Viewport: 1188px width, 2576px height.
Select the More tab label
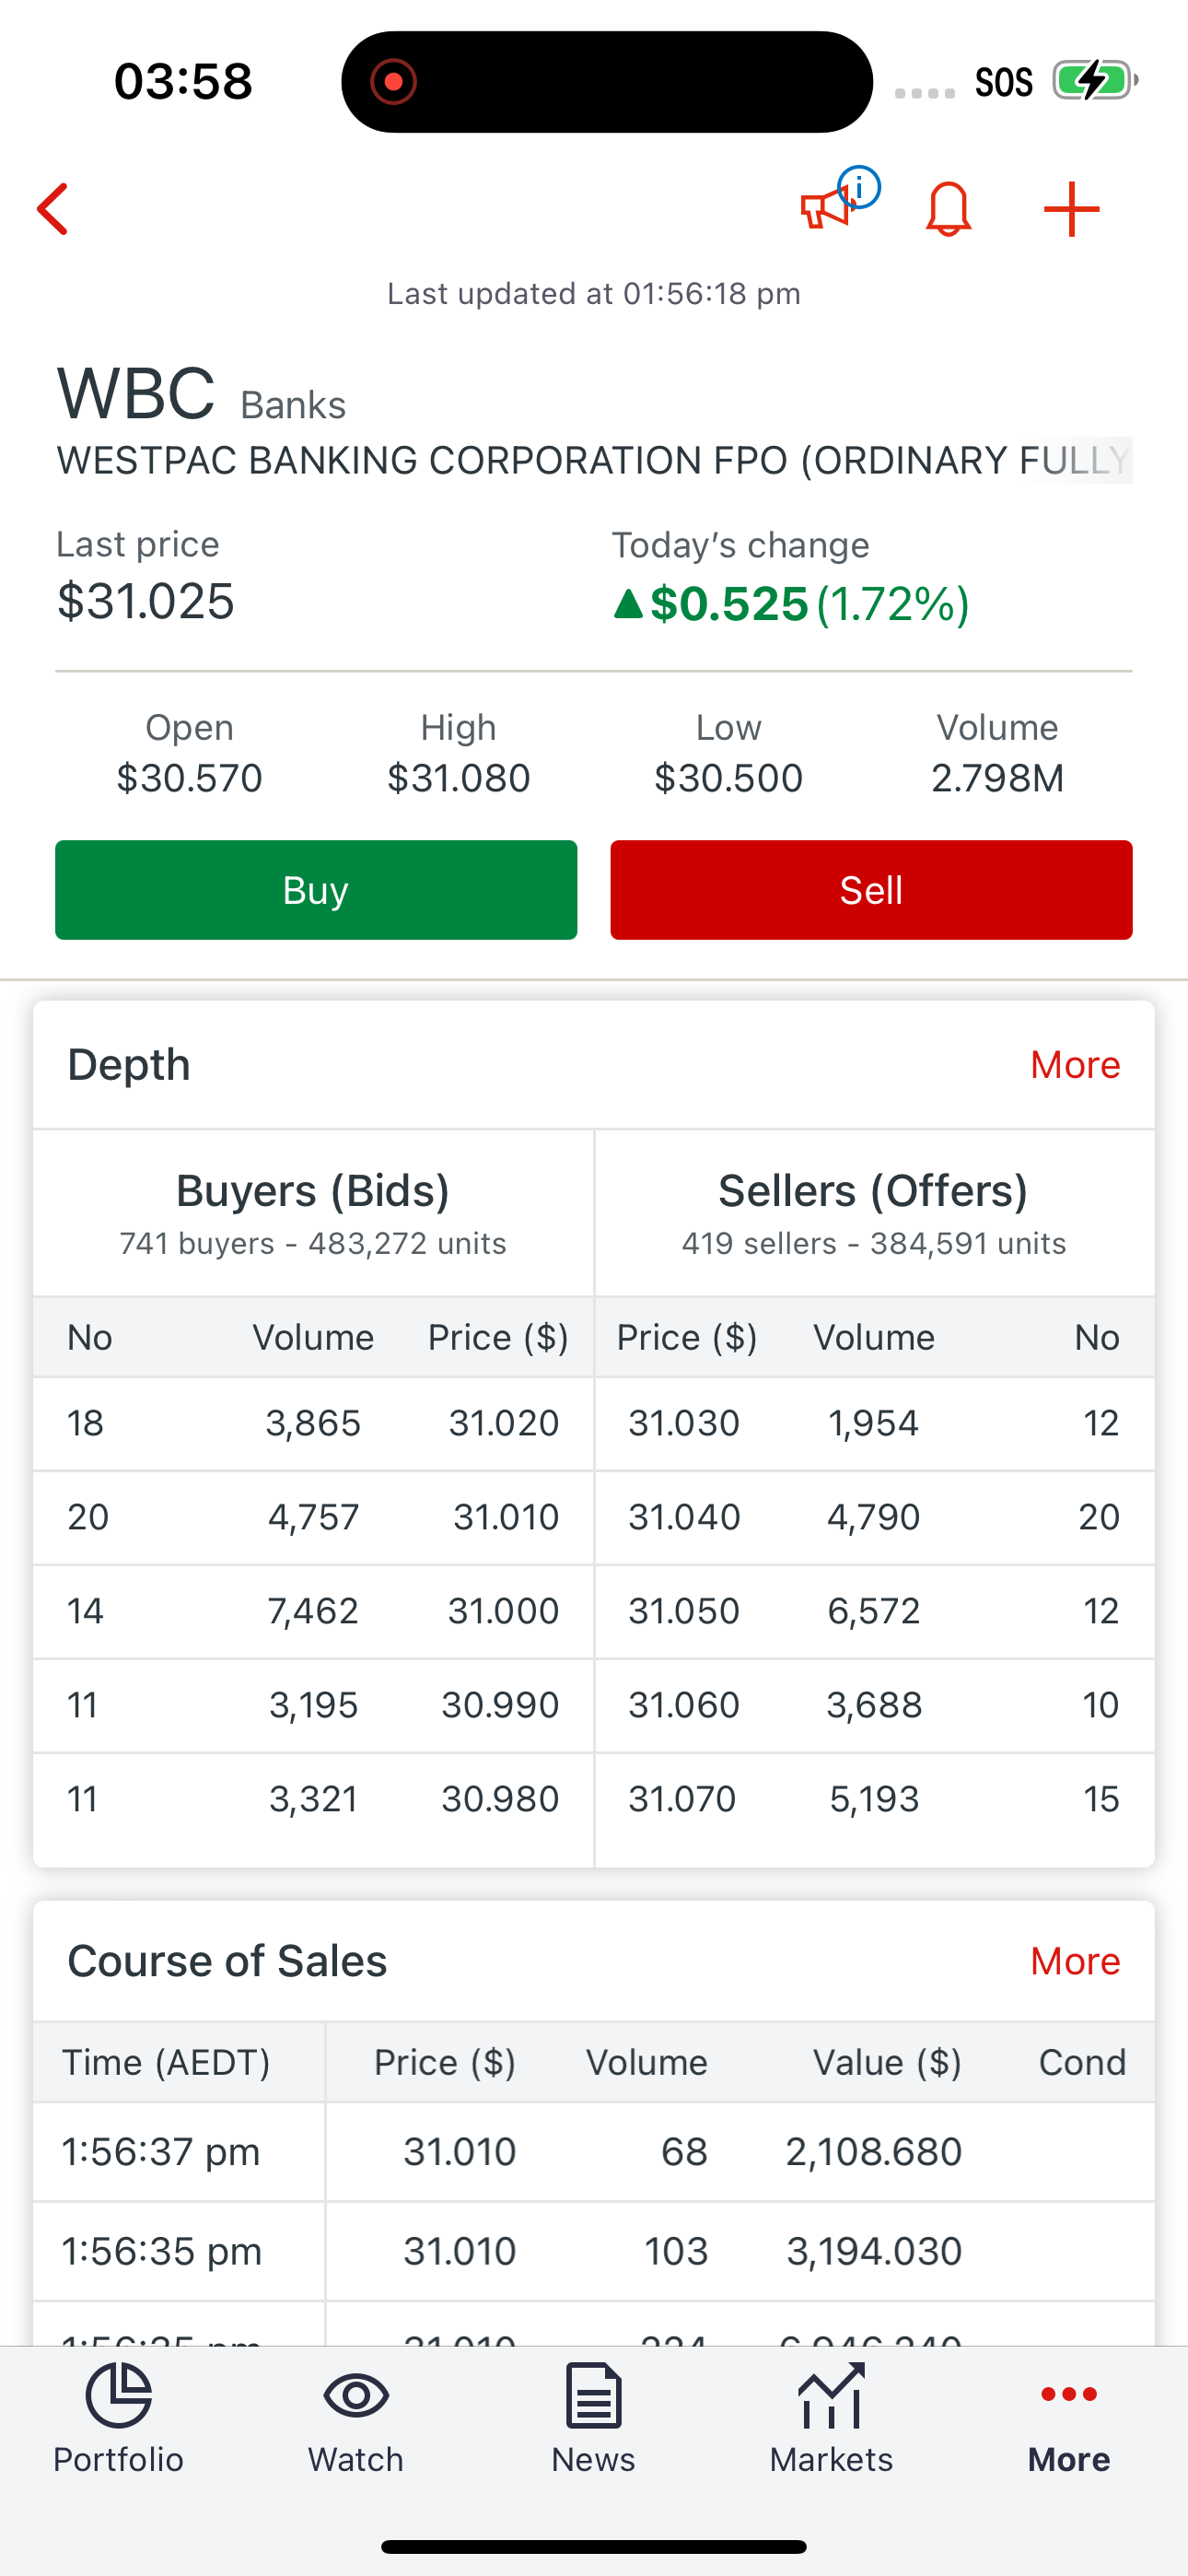pos(1069,2459)
